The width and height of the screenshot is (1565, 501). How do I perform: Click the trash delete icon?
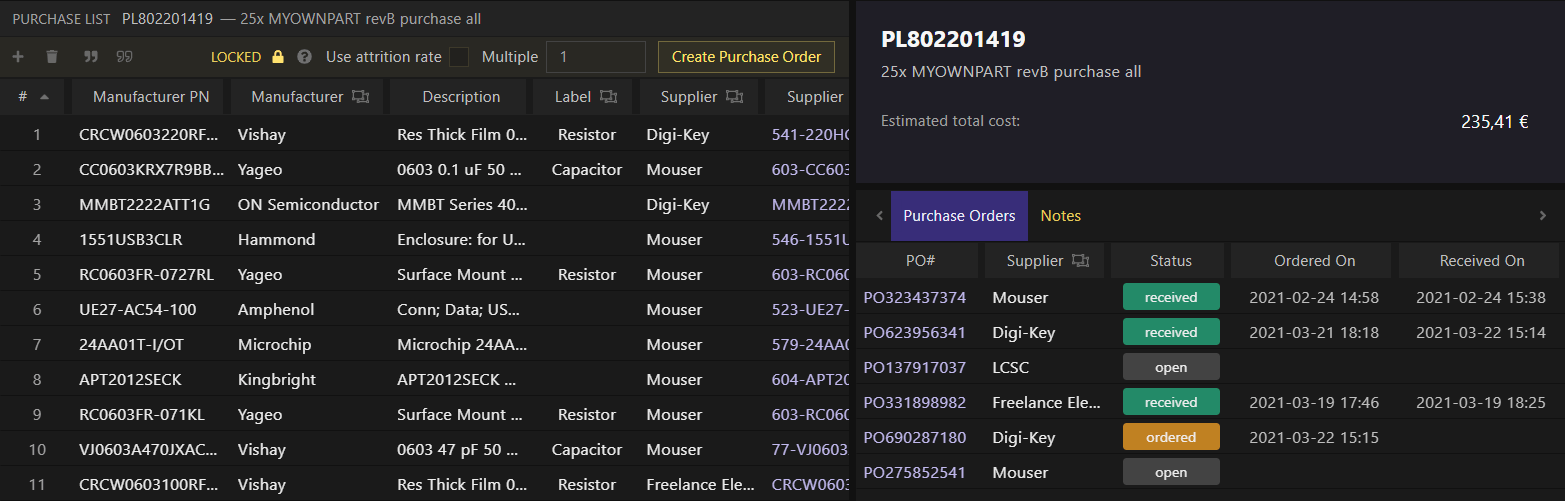coord(52,57)
